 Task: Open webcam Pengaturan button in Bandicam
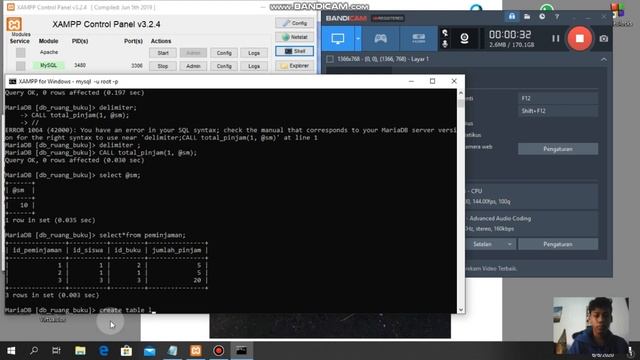pos(558,149)
